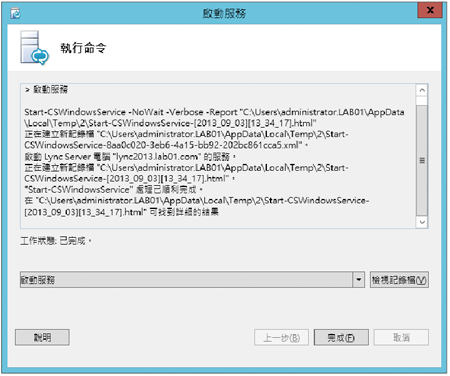Click the xml log file name line

click(x=166, y=145)
